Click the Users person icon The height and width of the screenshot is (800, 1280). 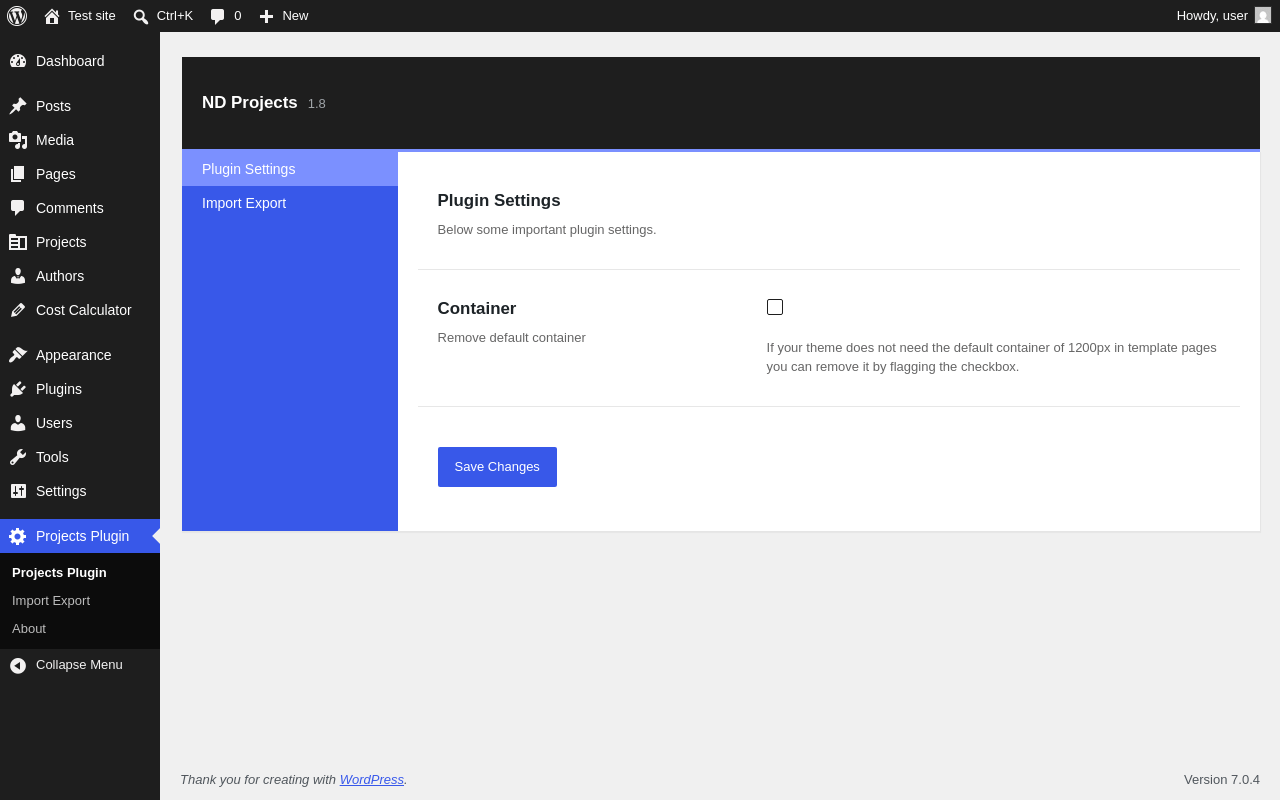pyautogui.click(x=18, y=423)
